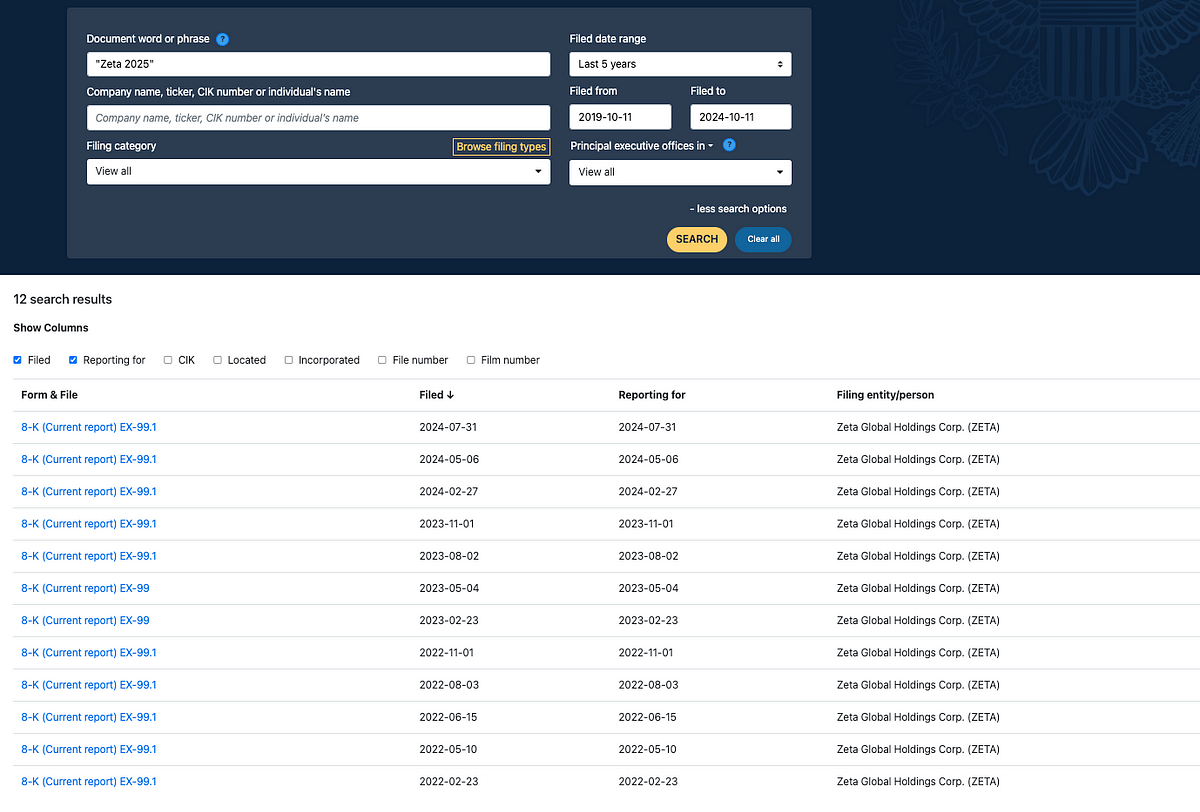Enable the Incorporated column checkbox

click(289, 360)
